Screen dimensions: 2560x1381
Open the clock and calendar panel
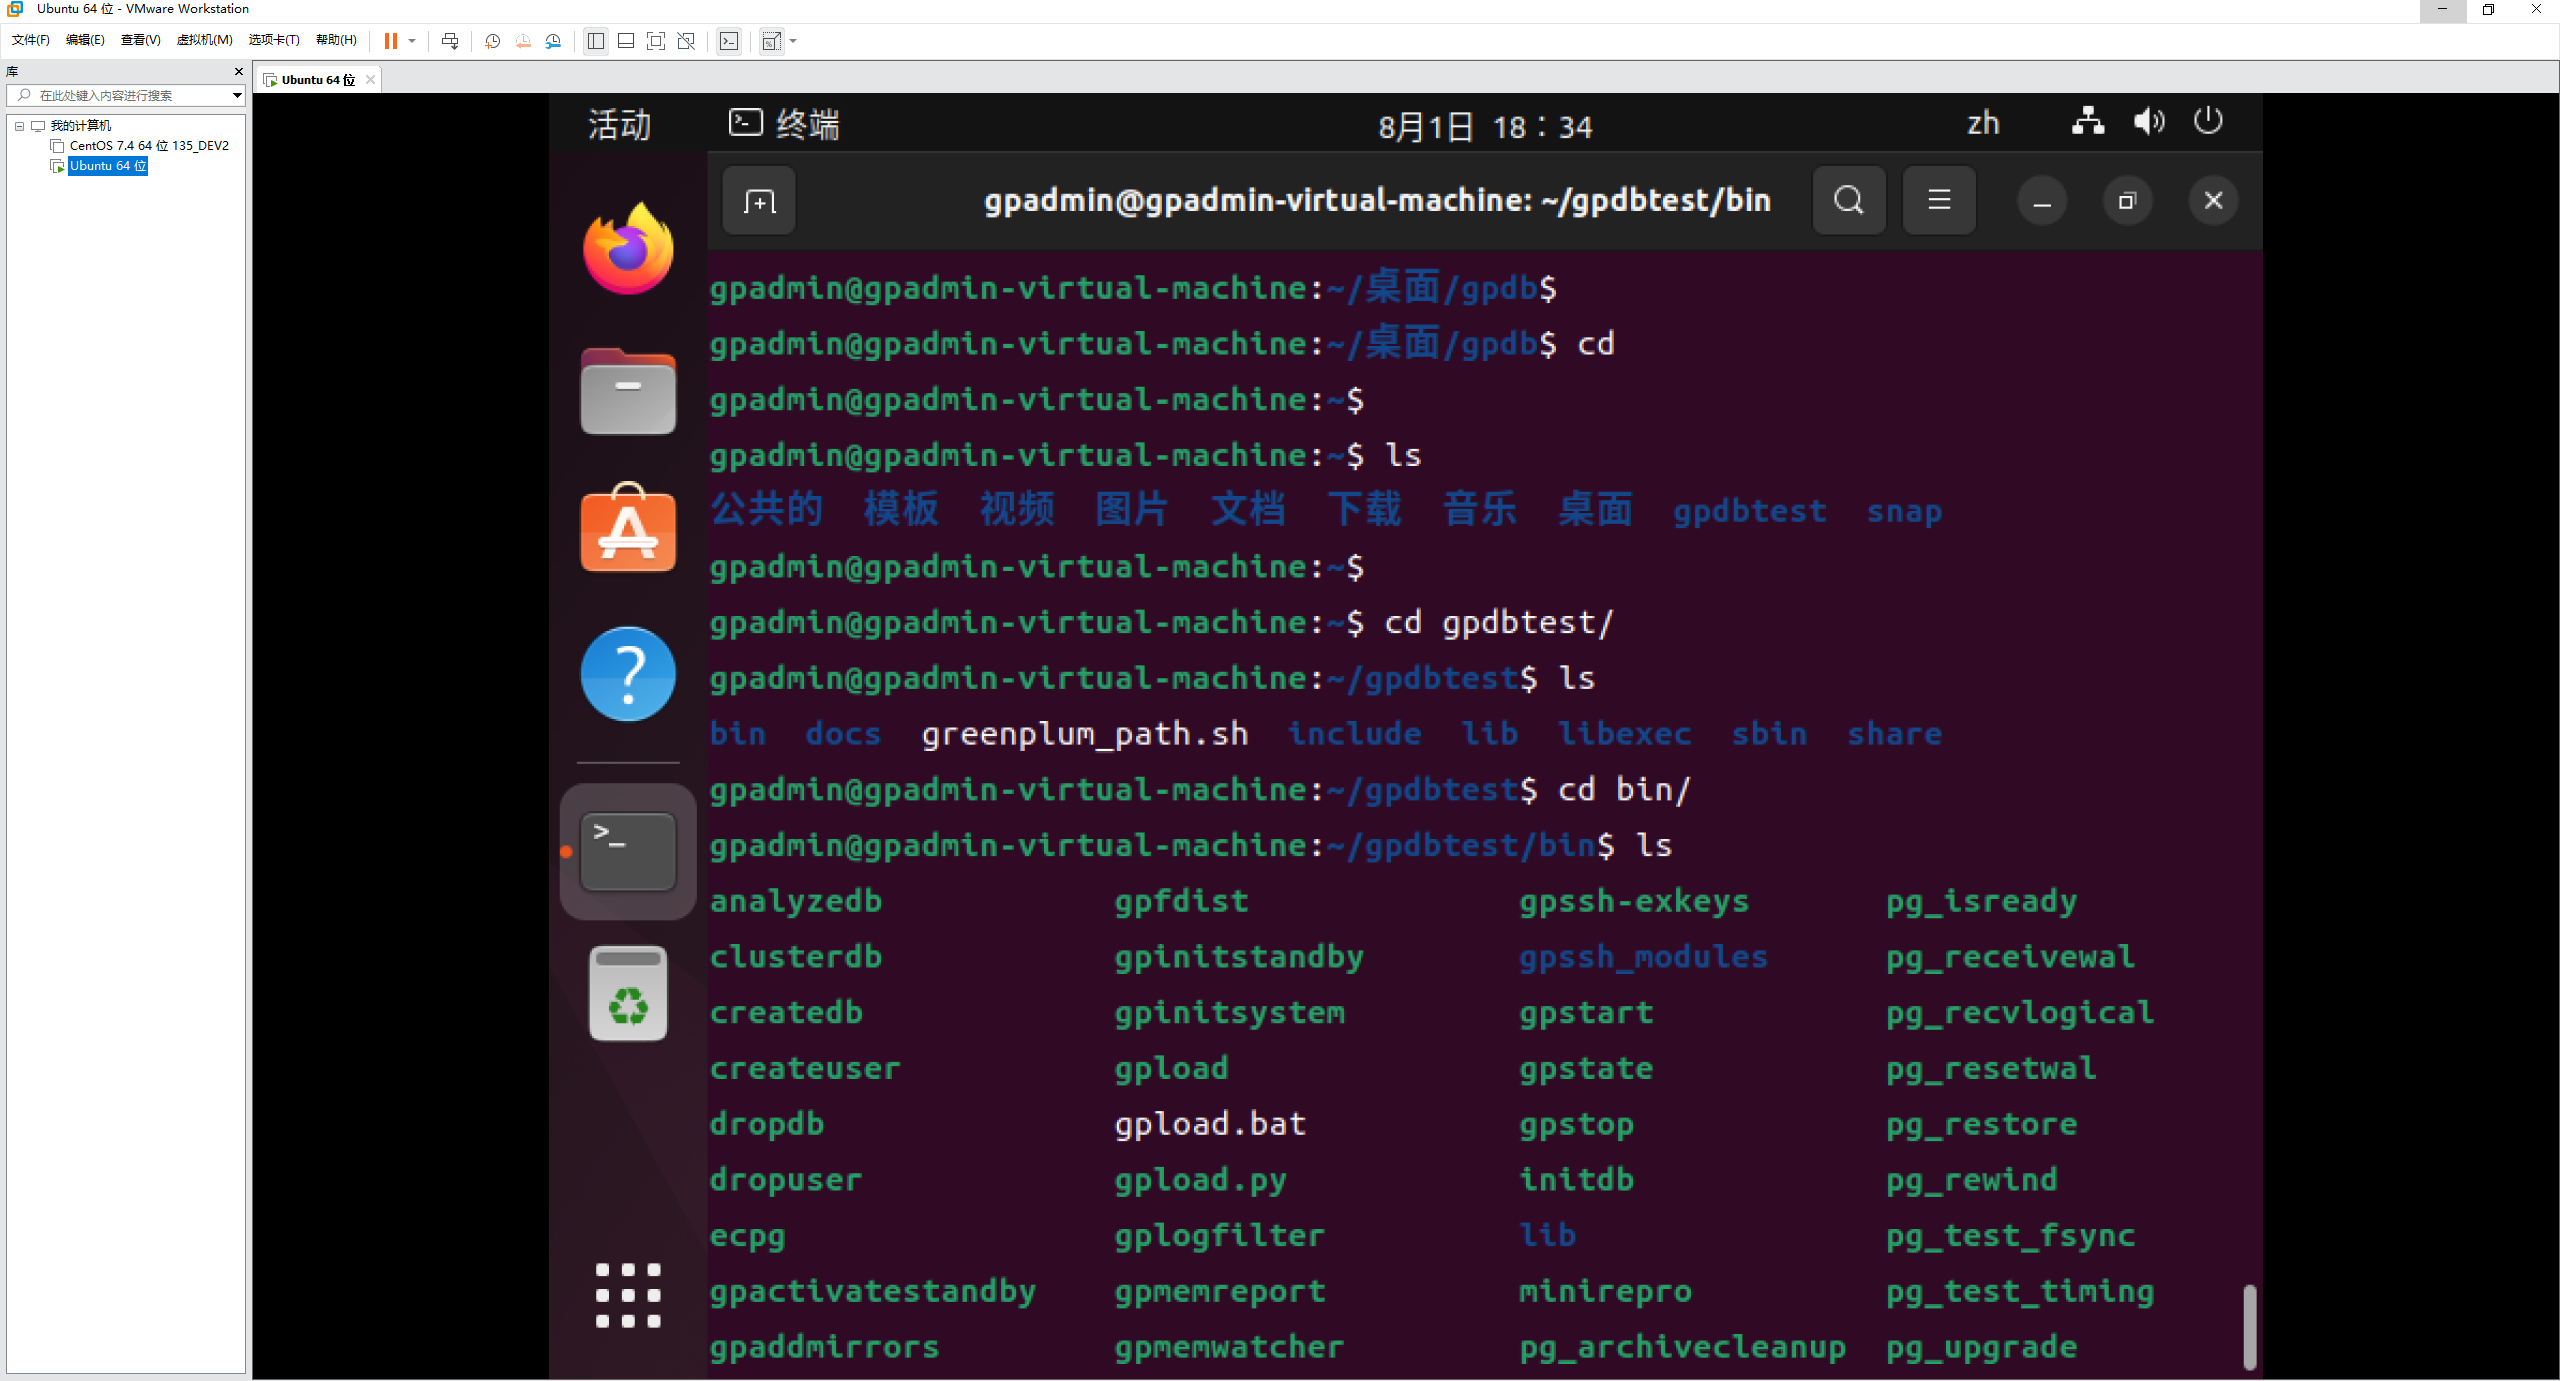1486,127
